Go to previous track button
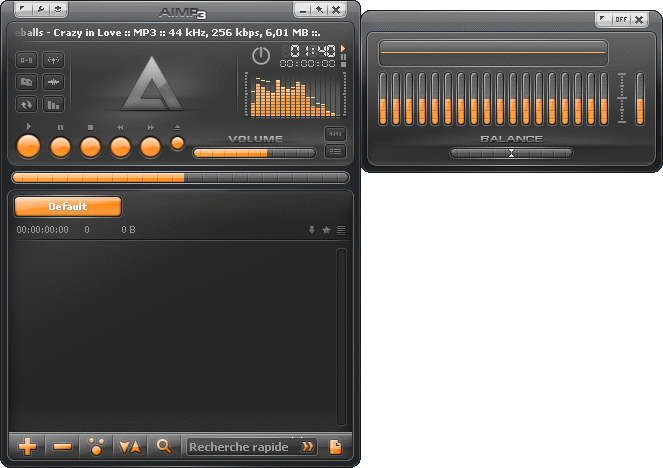Viewport: 663px width, 468px height. [x=121, y=148]
